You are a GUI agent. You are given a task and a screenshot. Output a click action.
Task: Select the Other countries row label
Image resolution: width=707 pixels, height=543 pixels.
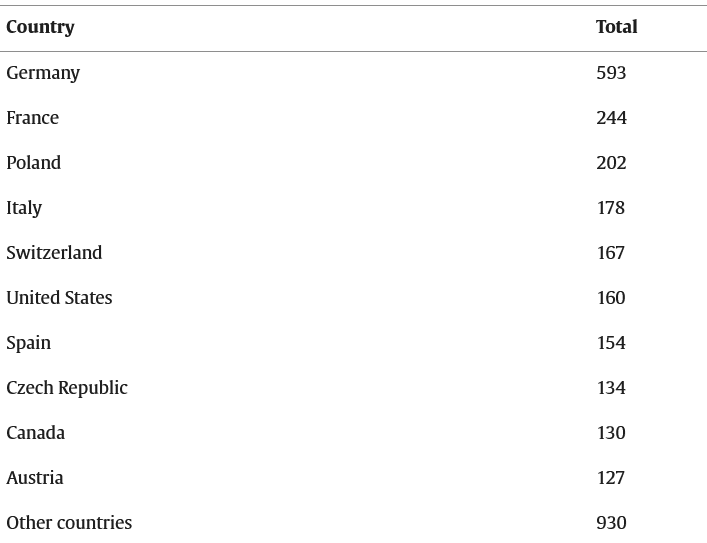[69, 523]
